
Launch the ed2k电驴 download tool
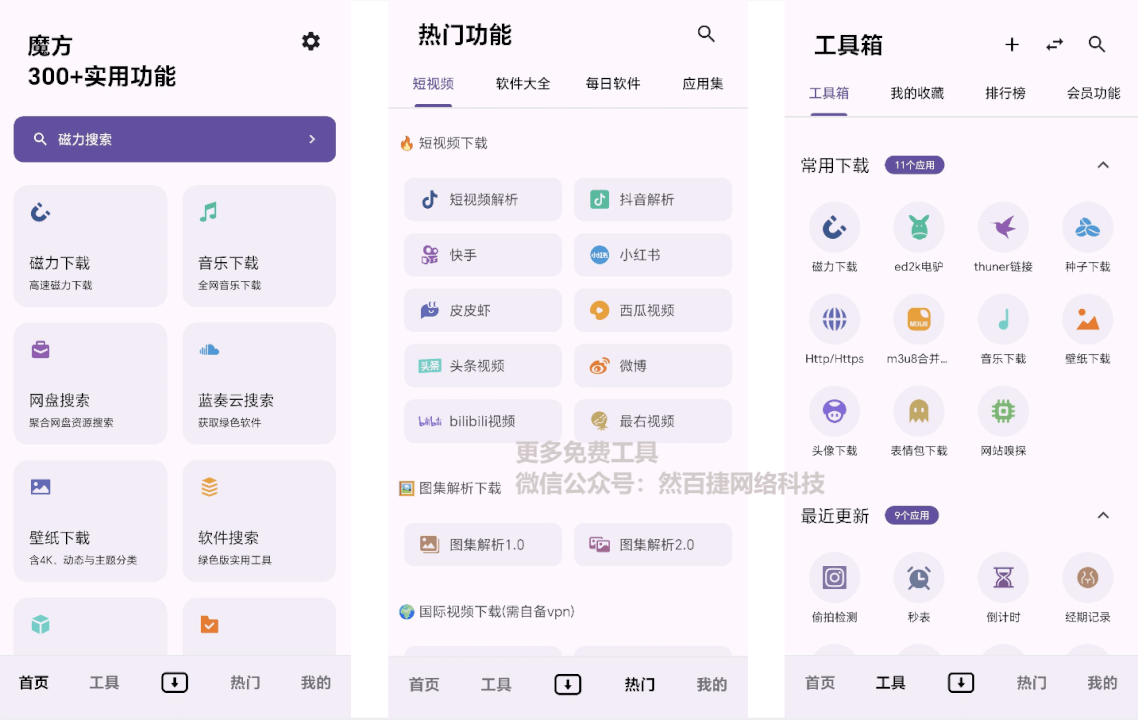pos(918,236)
